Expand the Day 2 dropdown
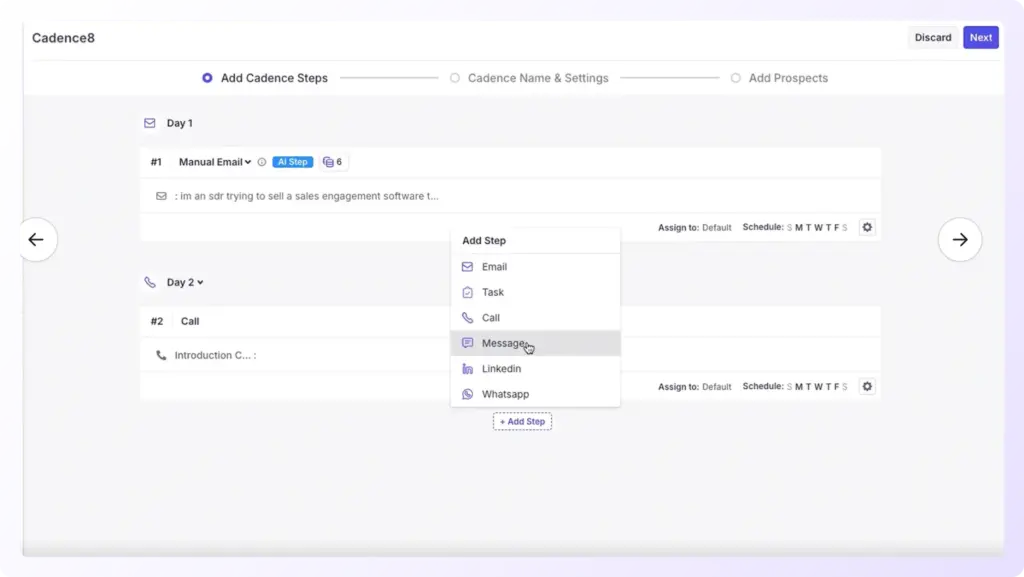The height and width of the screenshot is (577, 1024). (181, 282)
